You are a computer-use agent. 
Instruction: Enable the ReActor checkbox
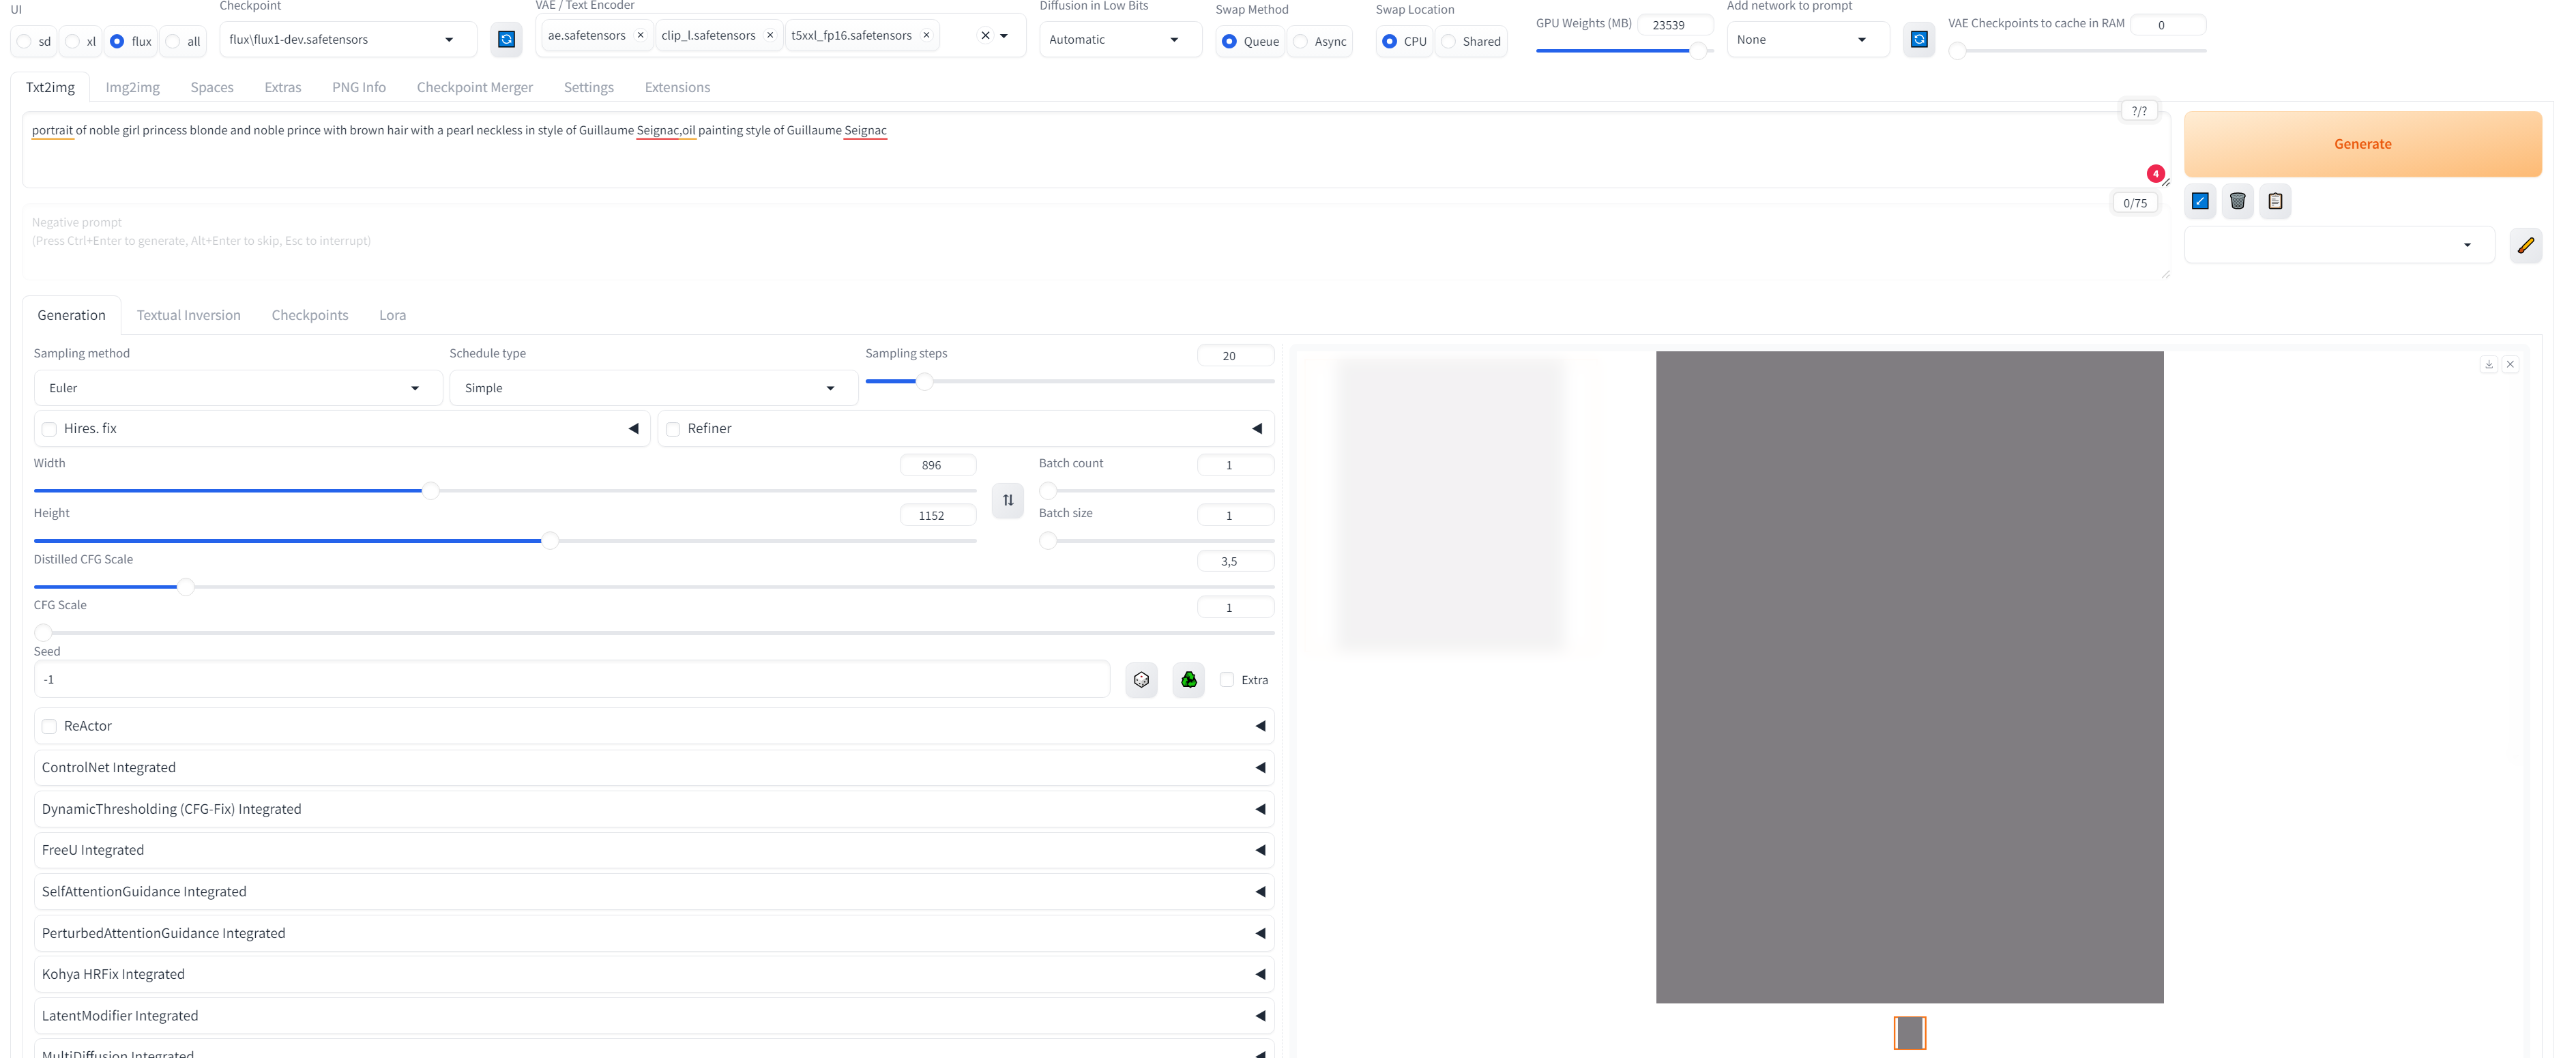[x=49, y=726]
